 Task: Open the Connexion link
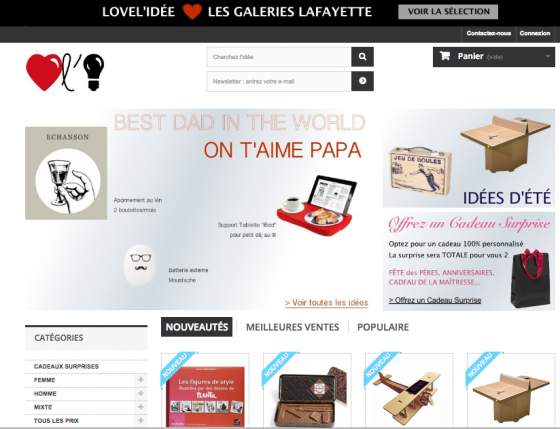point(535,33)
